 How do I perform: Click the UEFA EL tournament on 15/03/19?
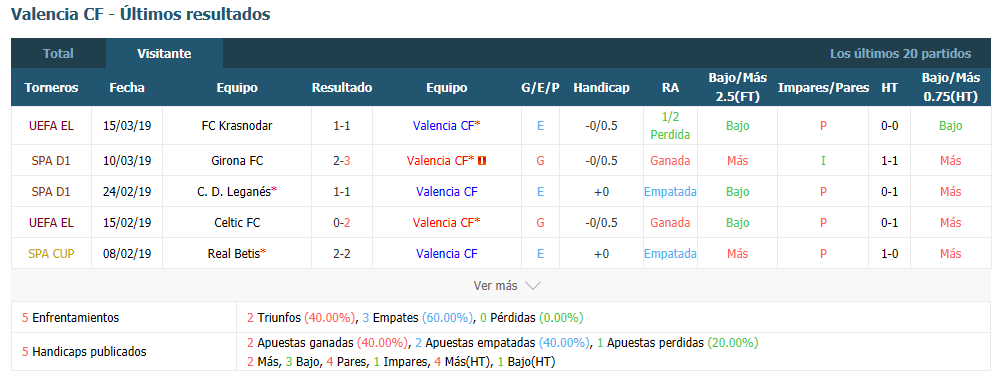click(x=51, y=126)
